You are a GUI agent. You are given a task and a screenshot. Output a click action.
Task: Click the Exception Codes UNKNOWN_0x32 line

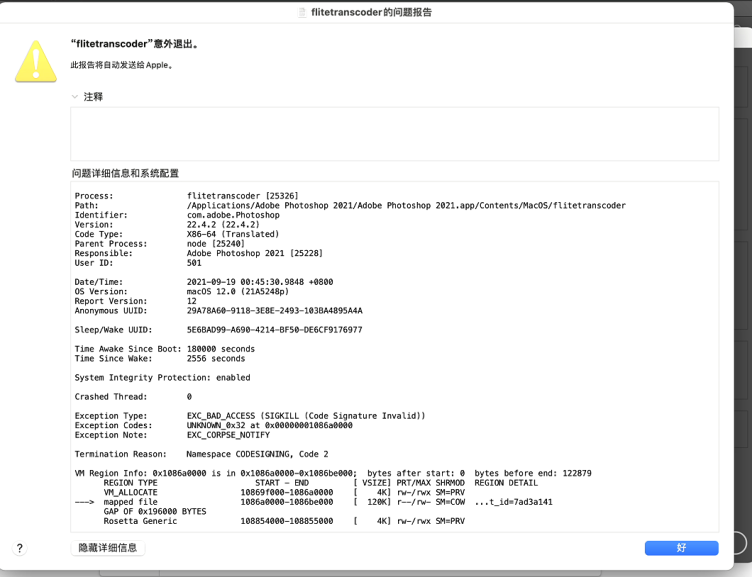[213, 426]
